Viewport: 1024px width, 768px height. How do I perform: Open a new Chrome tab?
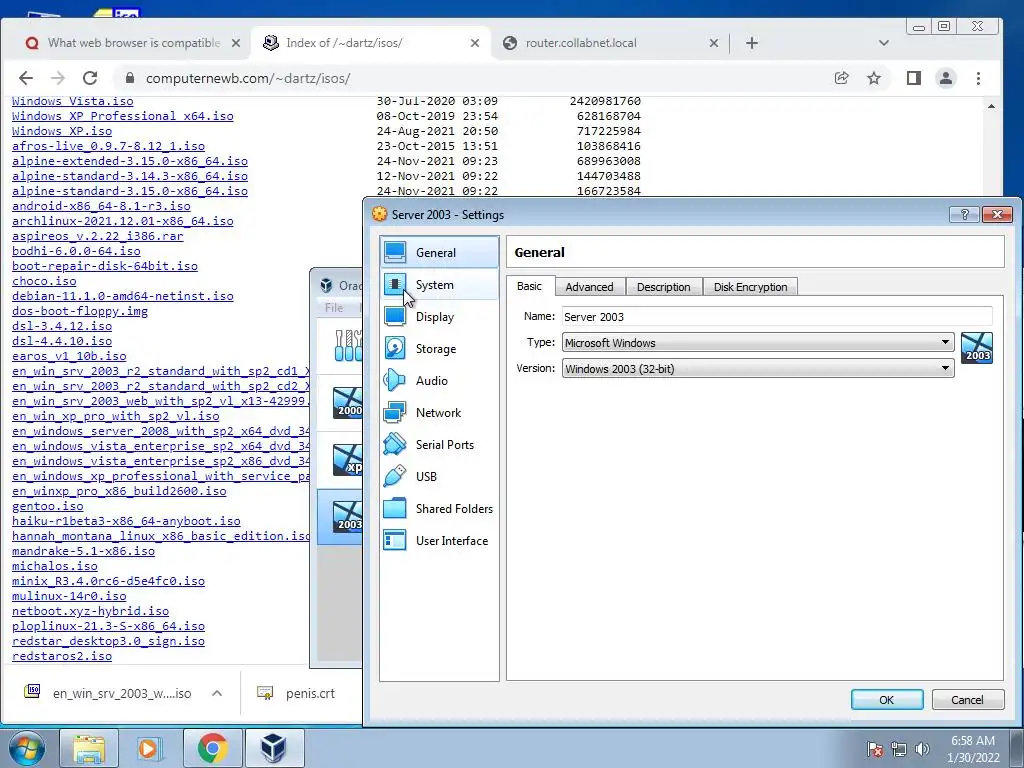pos(752,43)
